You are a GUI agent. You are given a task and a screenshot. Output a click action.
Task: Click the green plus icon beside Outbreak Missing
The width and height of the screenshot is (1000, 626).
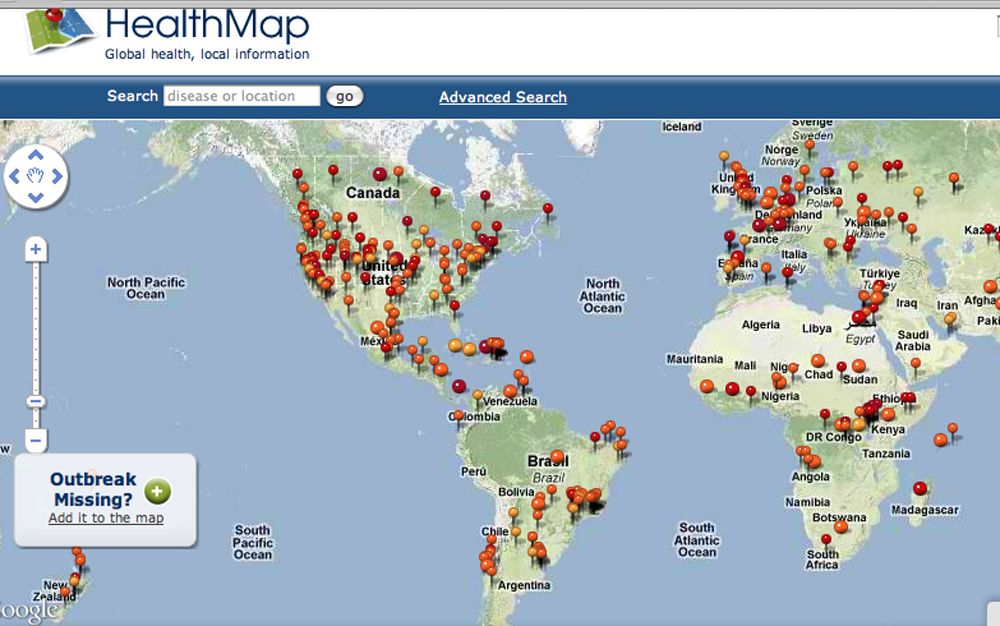coord(158,491)
